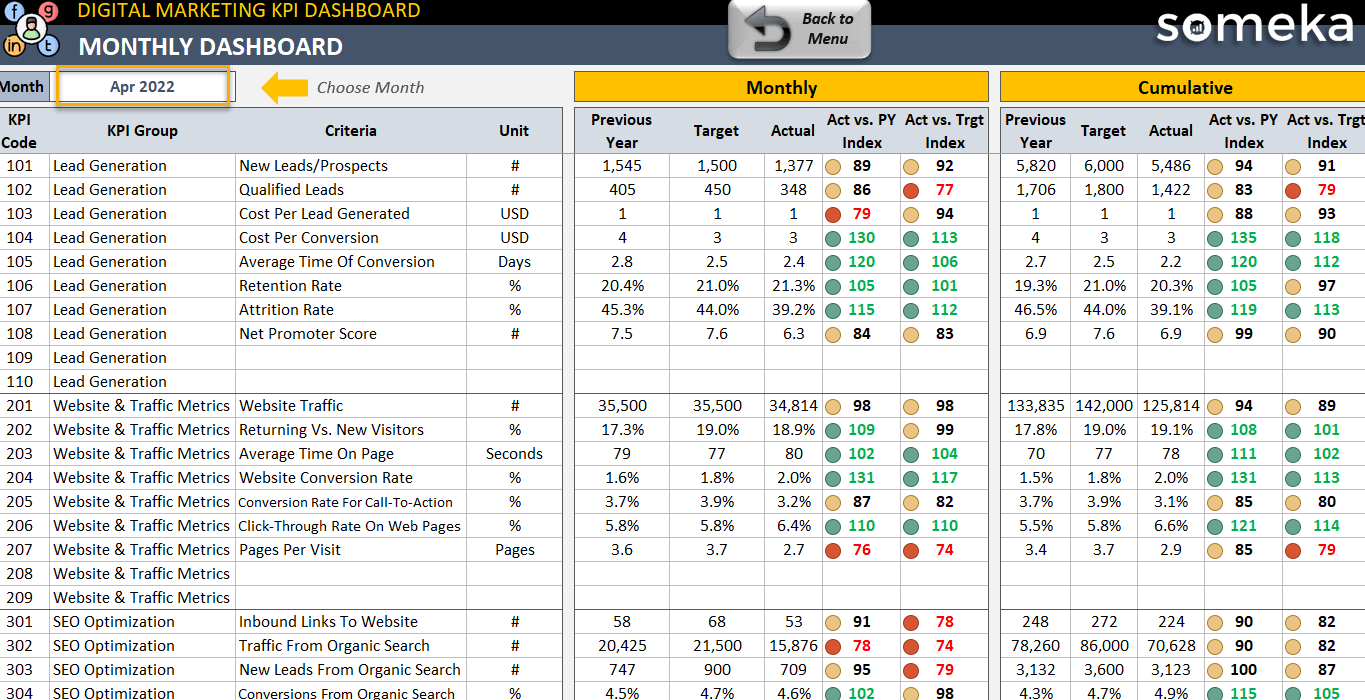Click the green dot beside Attrition Rate monthly 115
The width and height of the screenshot is (1365, 700).
832,310
